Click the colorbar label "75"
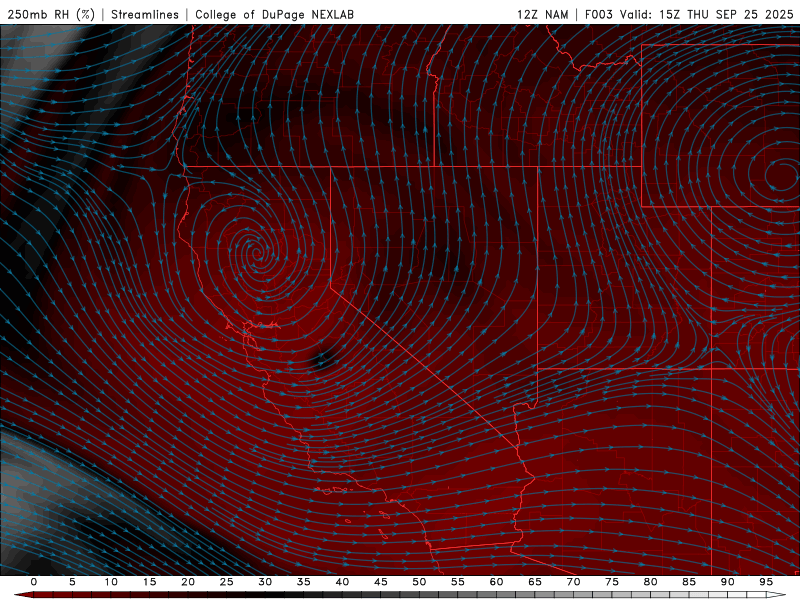The width and height of the screenshot is (800, 600). tap(612, 582)
